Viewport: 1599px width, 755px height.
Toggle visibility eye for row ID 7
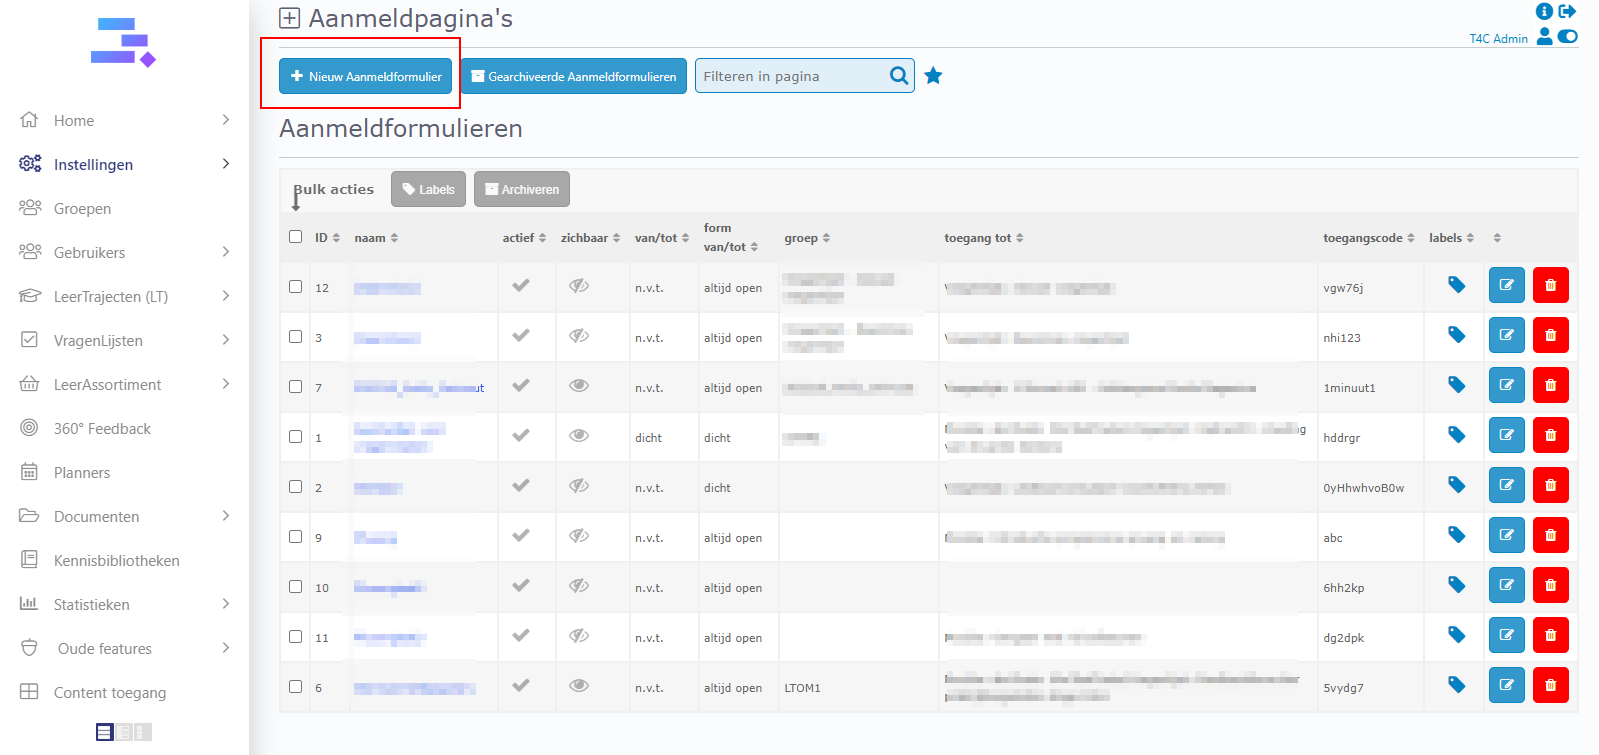(579, 386)
